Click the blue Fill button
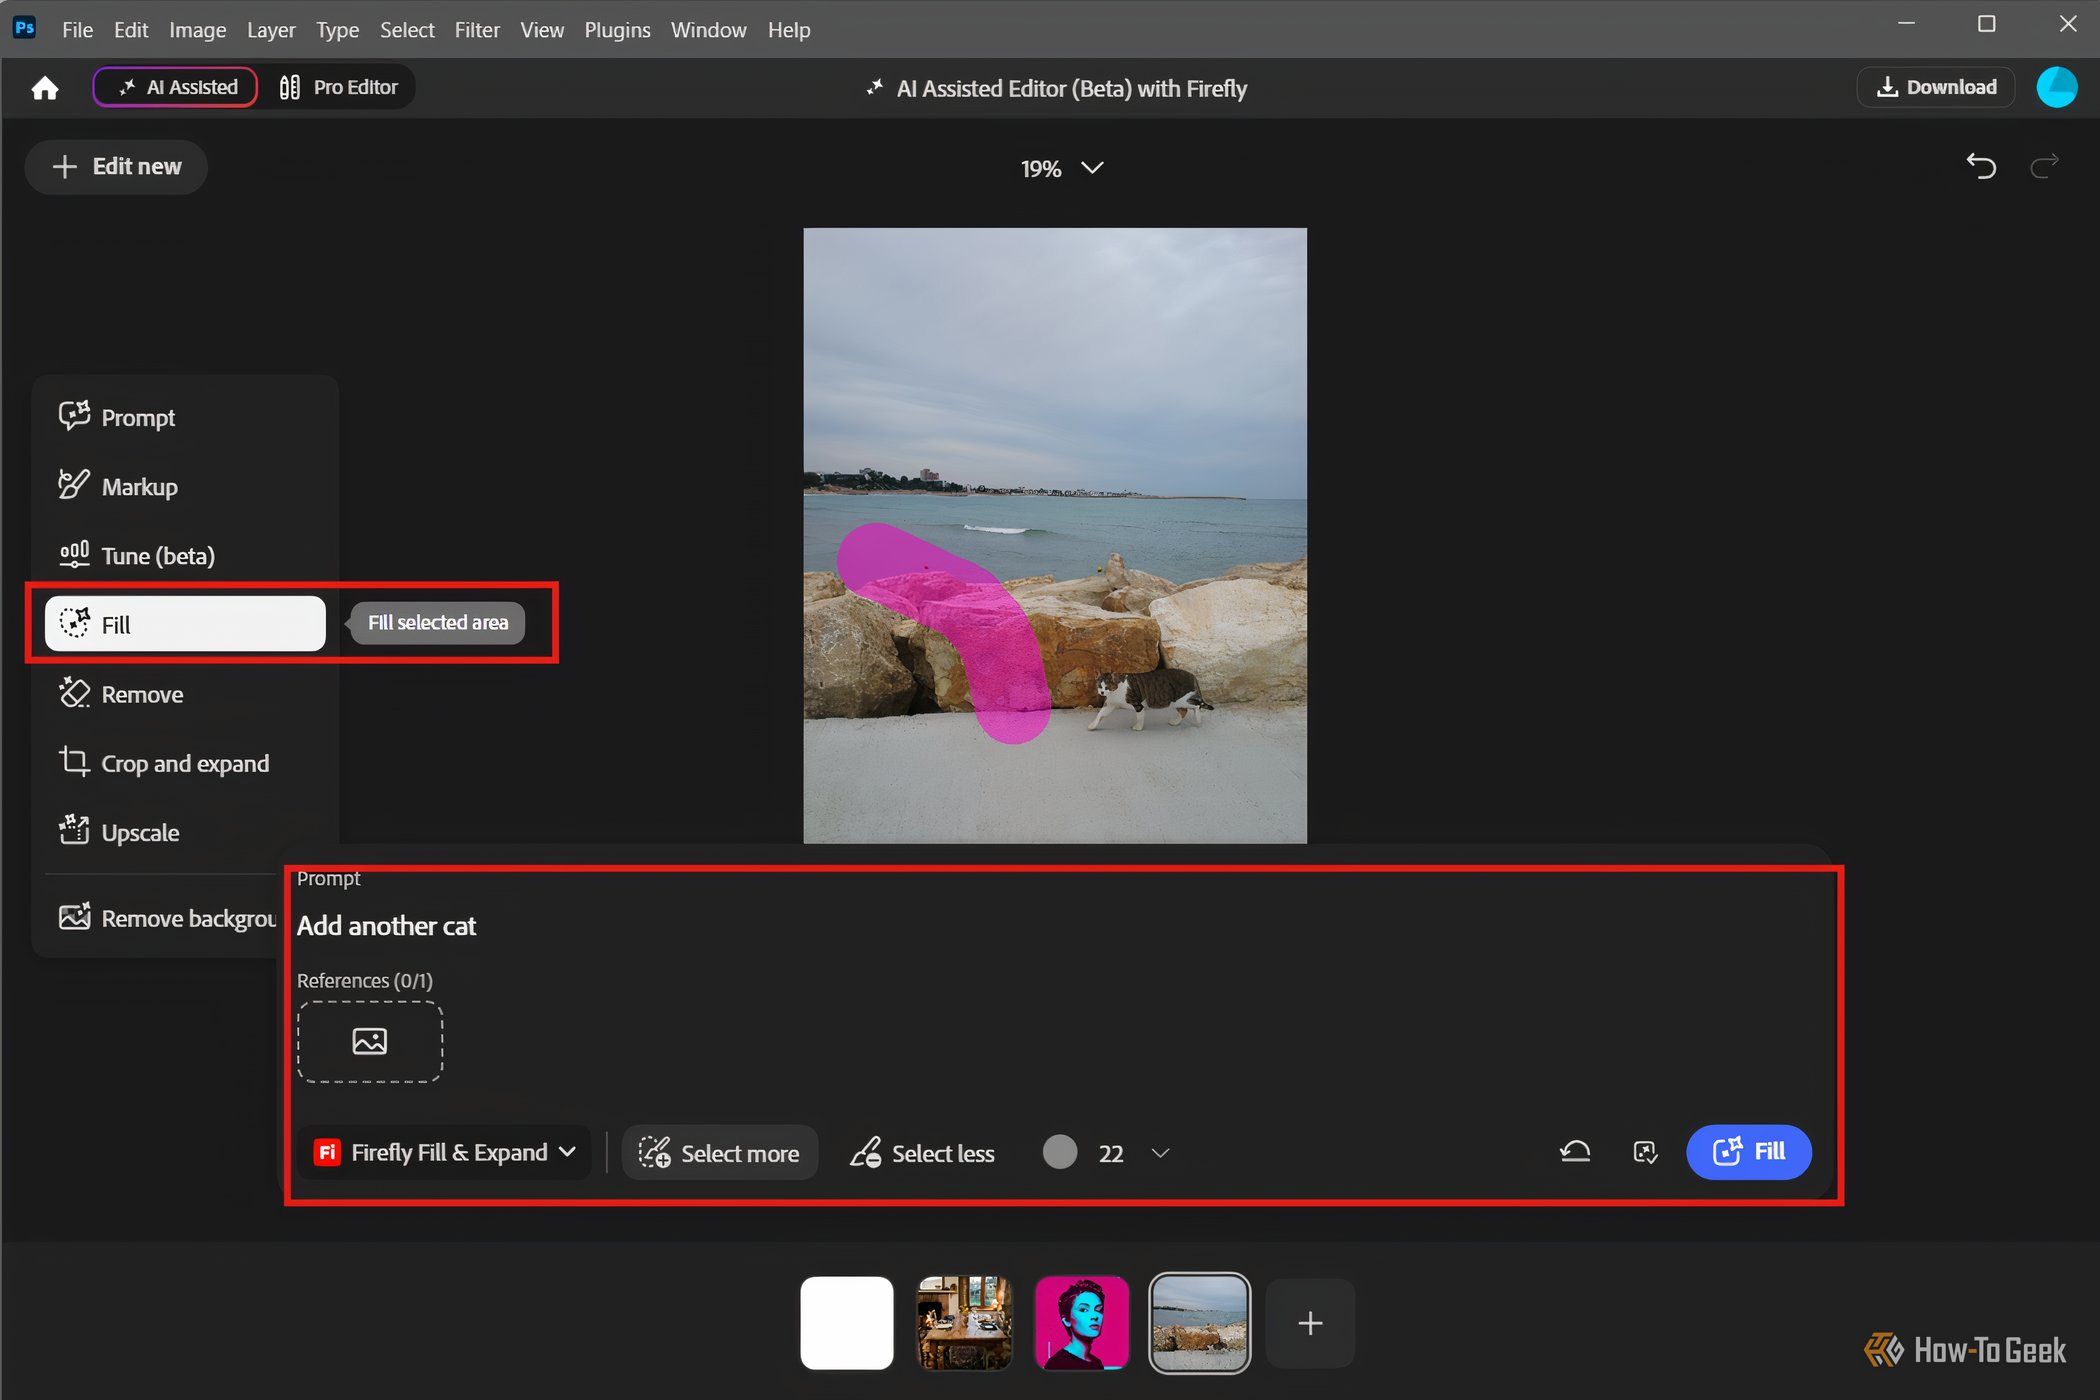Screen dimensions: 2100x1400 1749,1152
